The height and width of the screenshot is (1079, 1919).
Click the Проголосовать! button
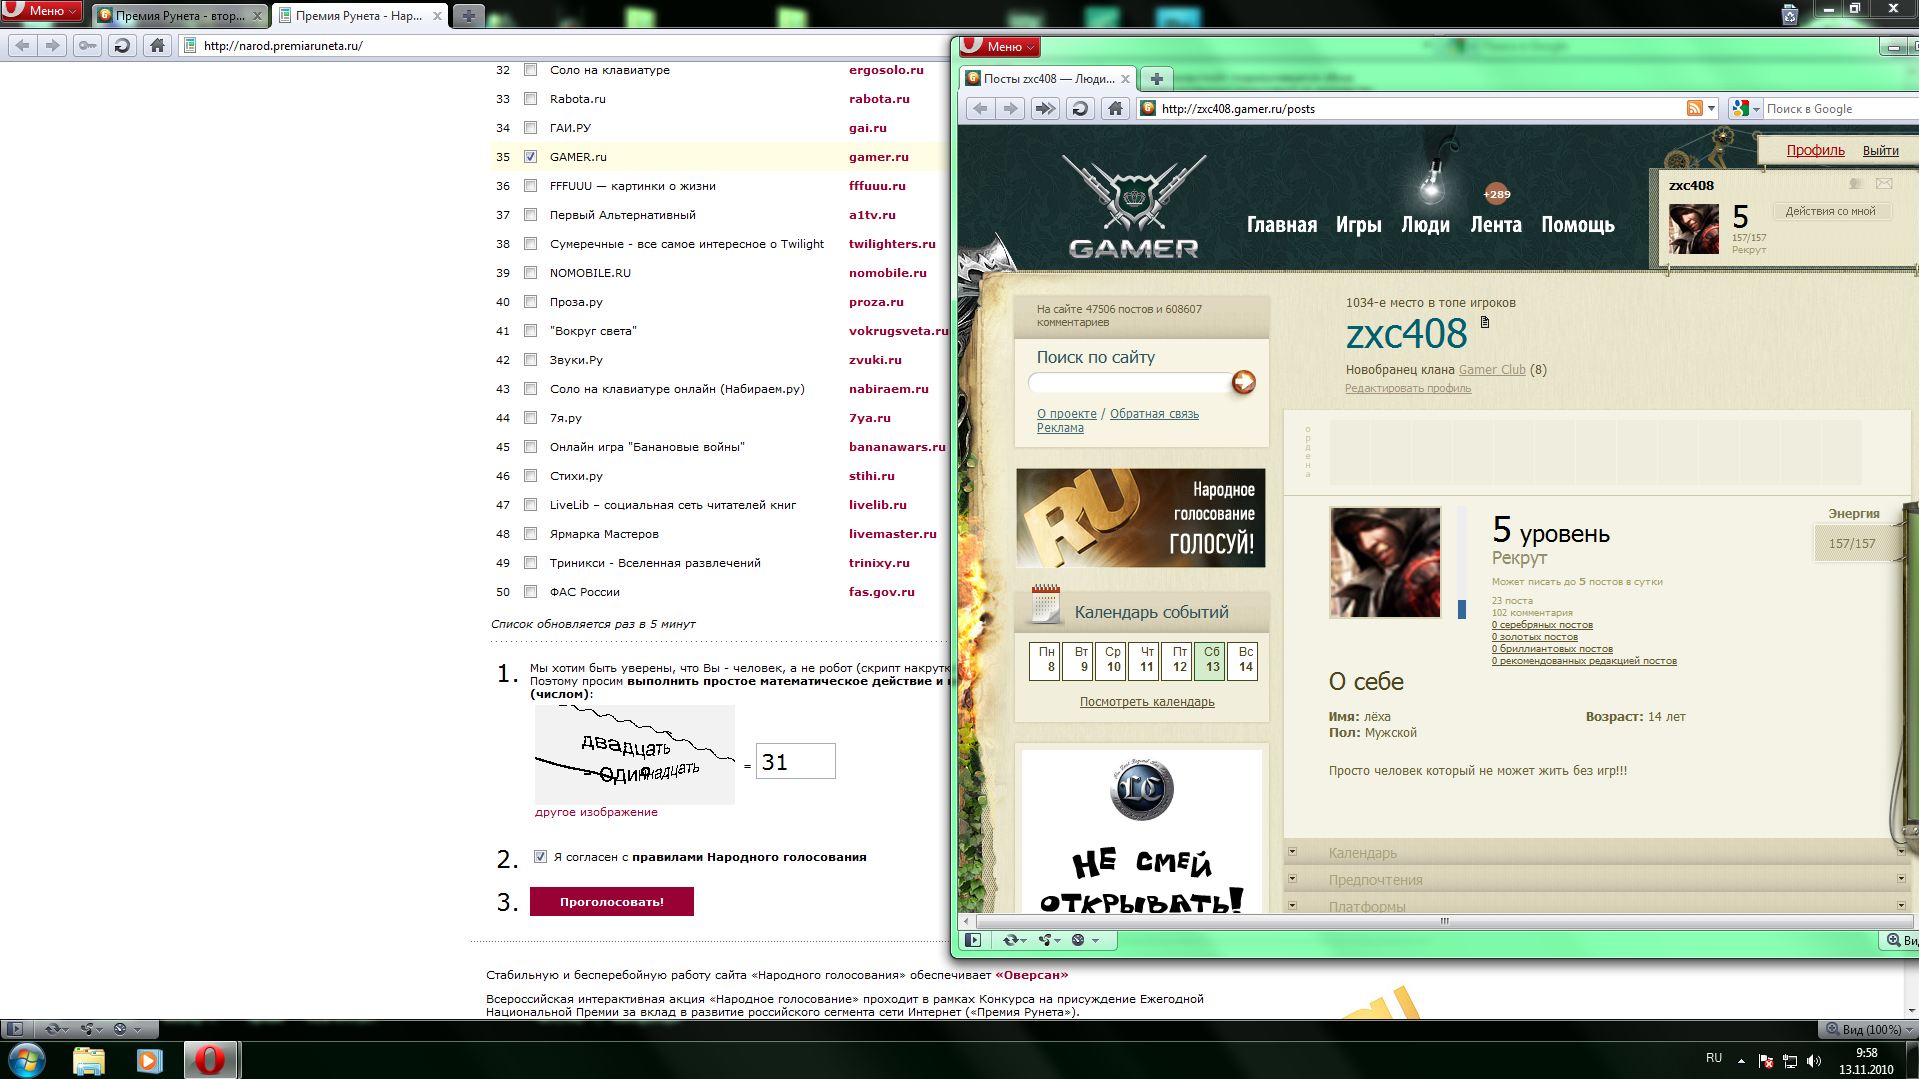coord(611,901)
